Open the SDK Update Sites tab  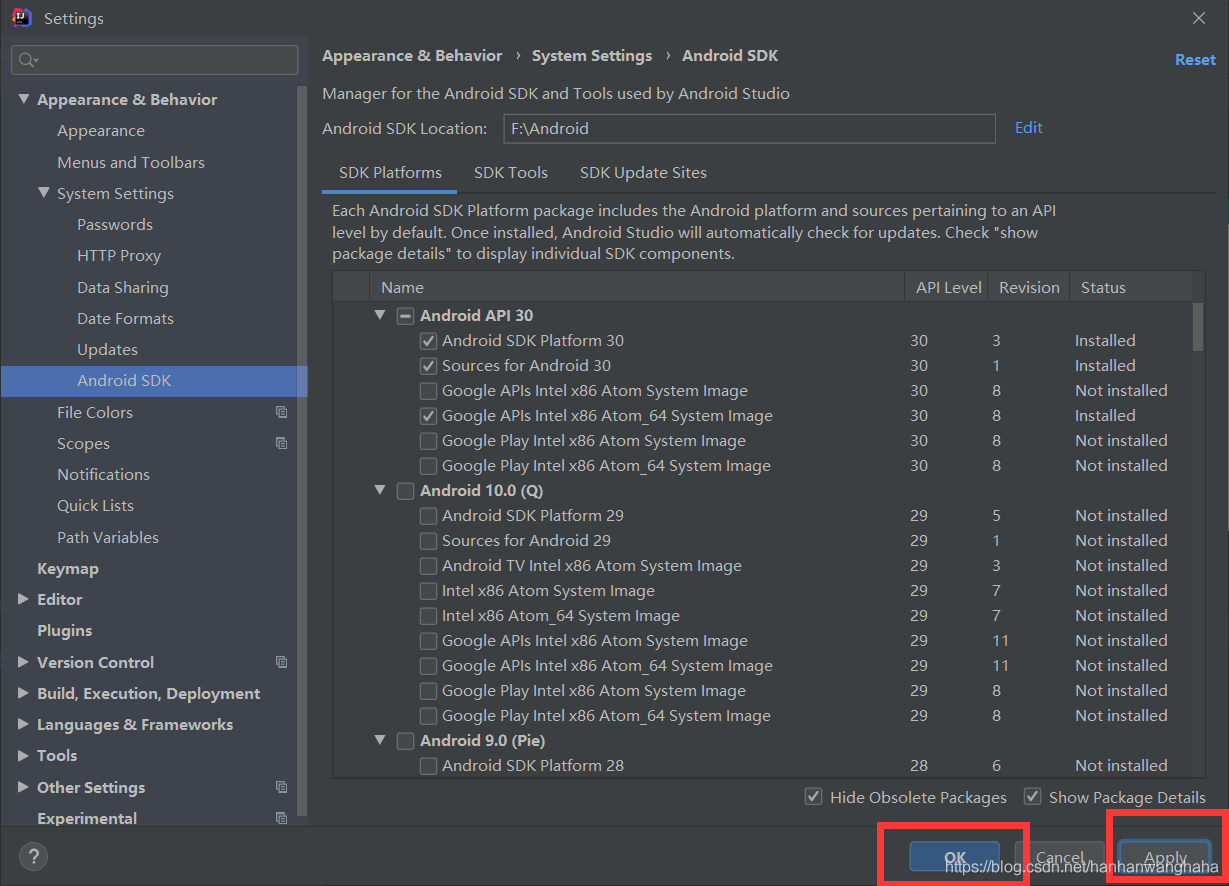643,172
